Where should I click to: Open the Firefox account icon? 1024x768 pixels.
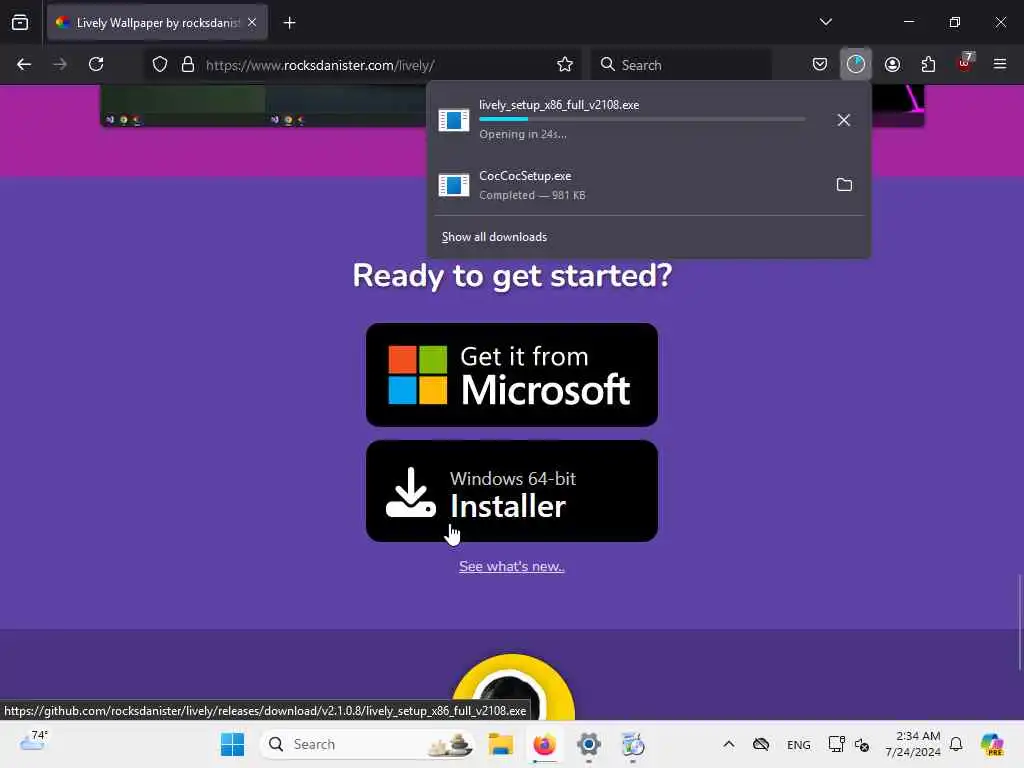[x=892, y=64]
